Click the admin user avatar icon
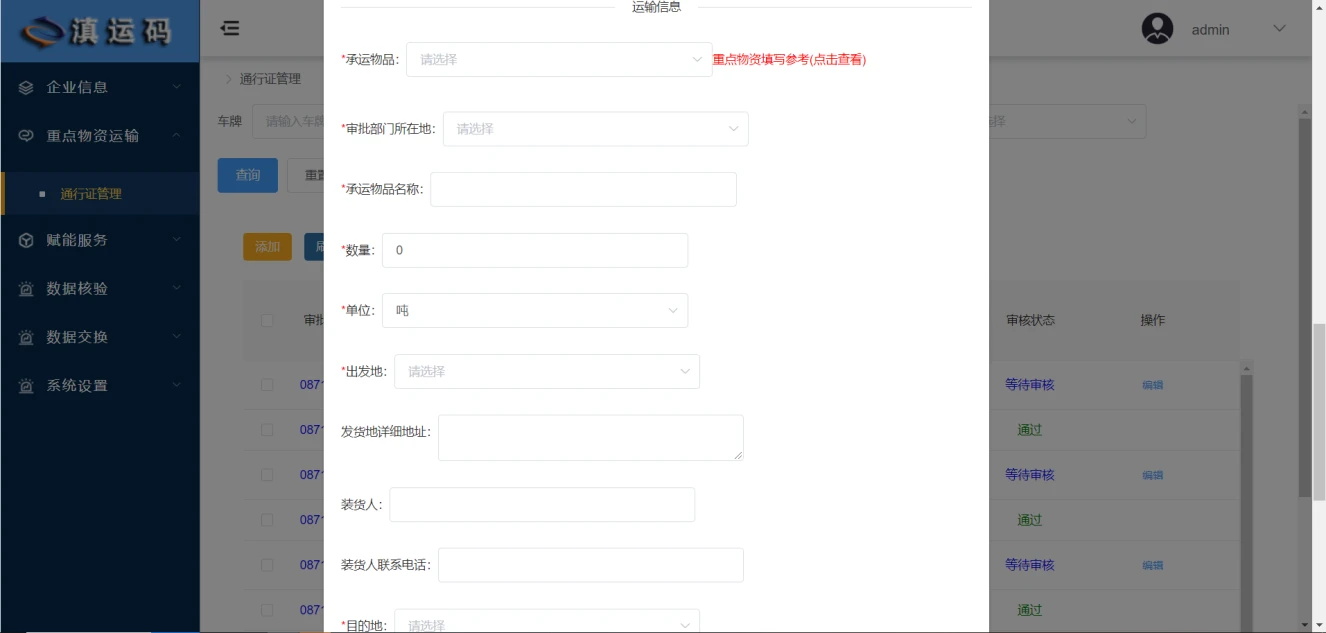This screenshot has width=1326, height=633. tap(1157, 29)
